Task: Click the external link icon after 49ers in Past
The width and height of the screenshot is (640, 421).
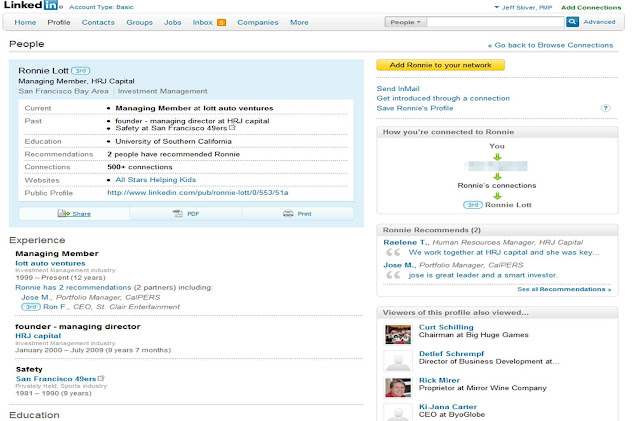Action: tap(232, 127)
